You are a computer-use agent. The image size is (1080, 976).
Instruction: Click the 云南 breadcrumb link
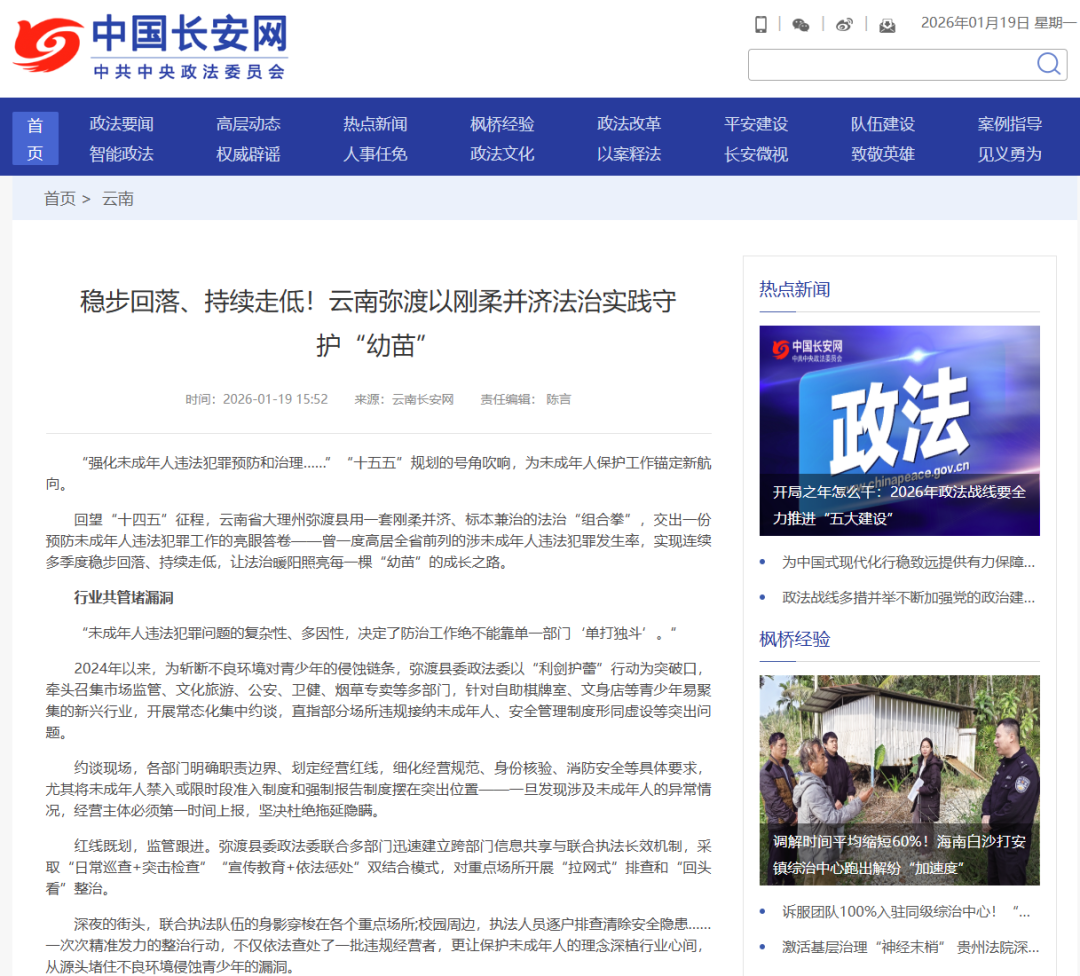(x=118, y=198)
